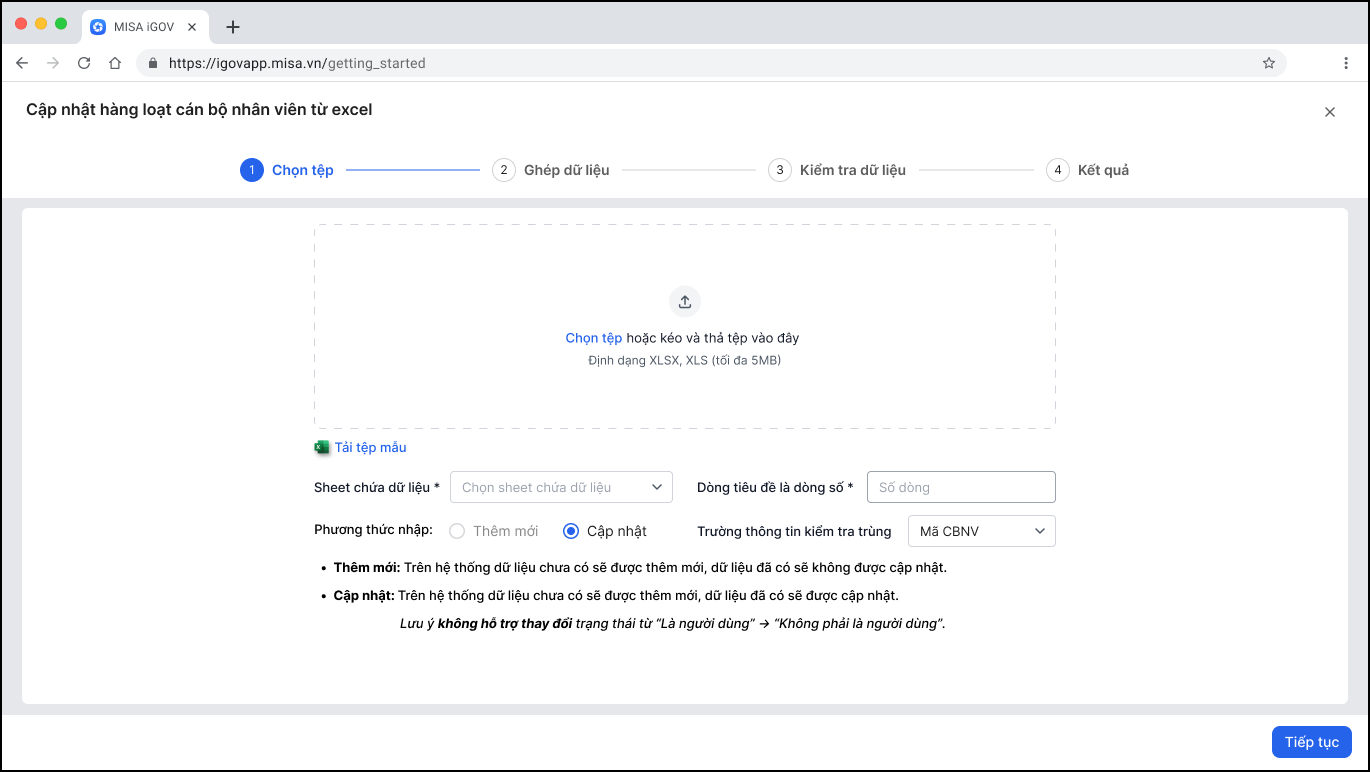1370x772 pixels.
Task: Open the Mã CBNV dropdown
Action: 982,531
